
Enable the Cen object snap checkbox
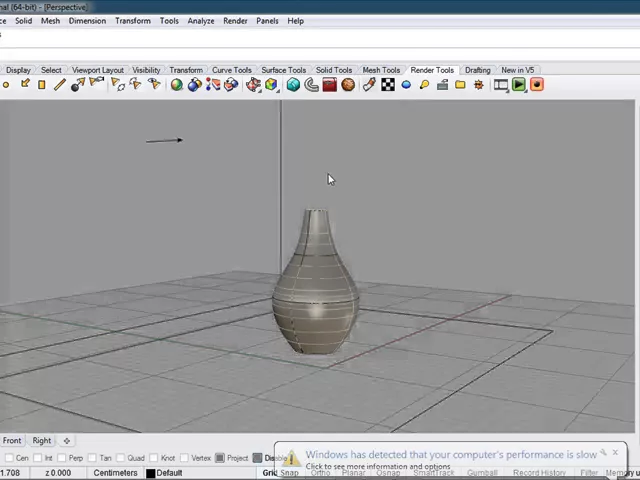tap(9, 458)
